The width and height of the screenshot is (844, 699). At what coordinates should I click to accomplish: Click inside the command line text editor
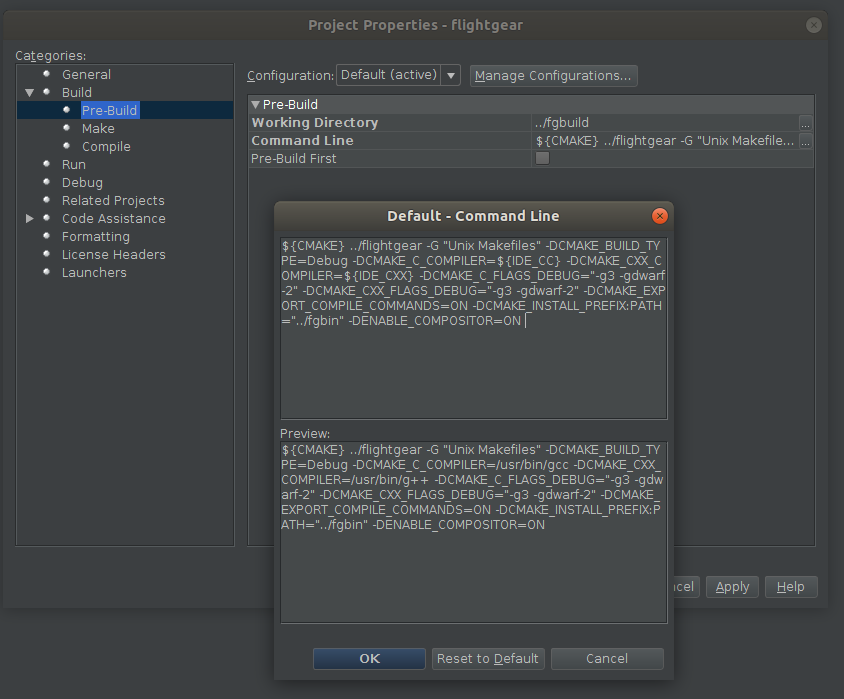[474, 328]
